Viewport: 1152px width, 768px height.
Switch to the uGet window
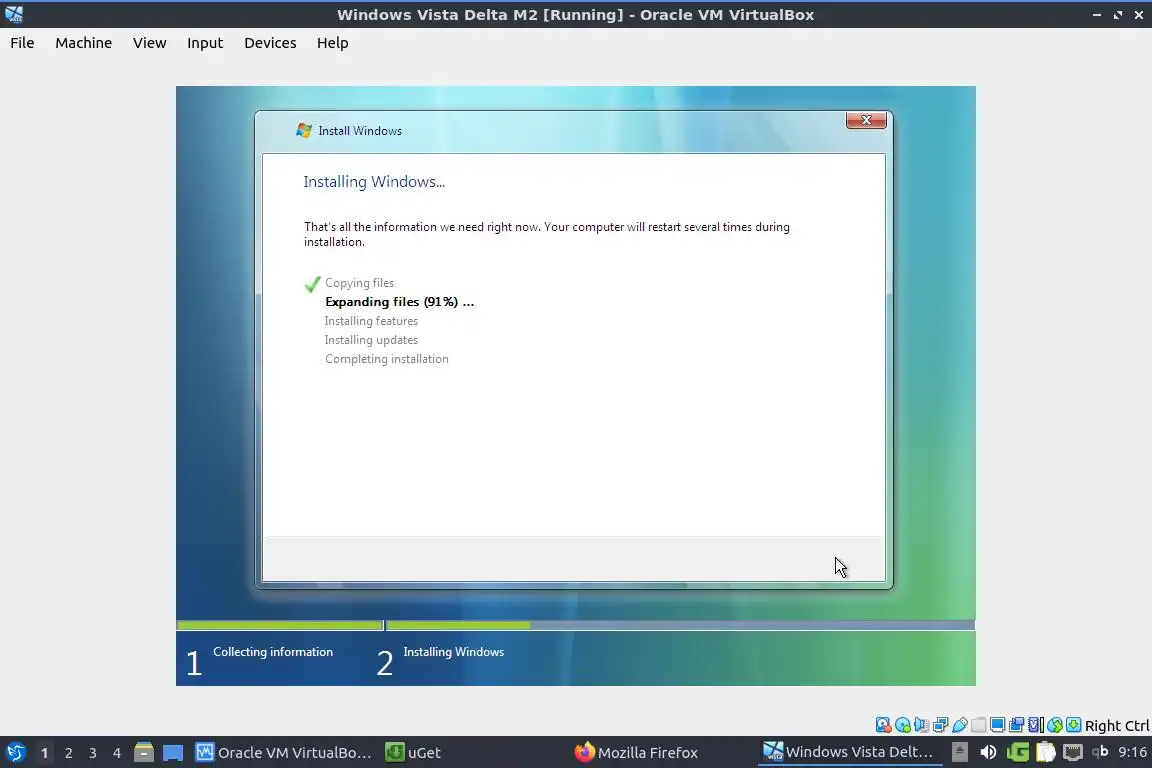tap(414, 753)
